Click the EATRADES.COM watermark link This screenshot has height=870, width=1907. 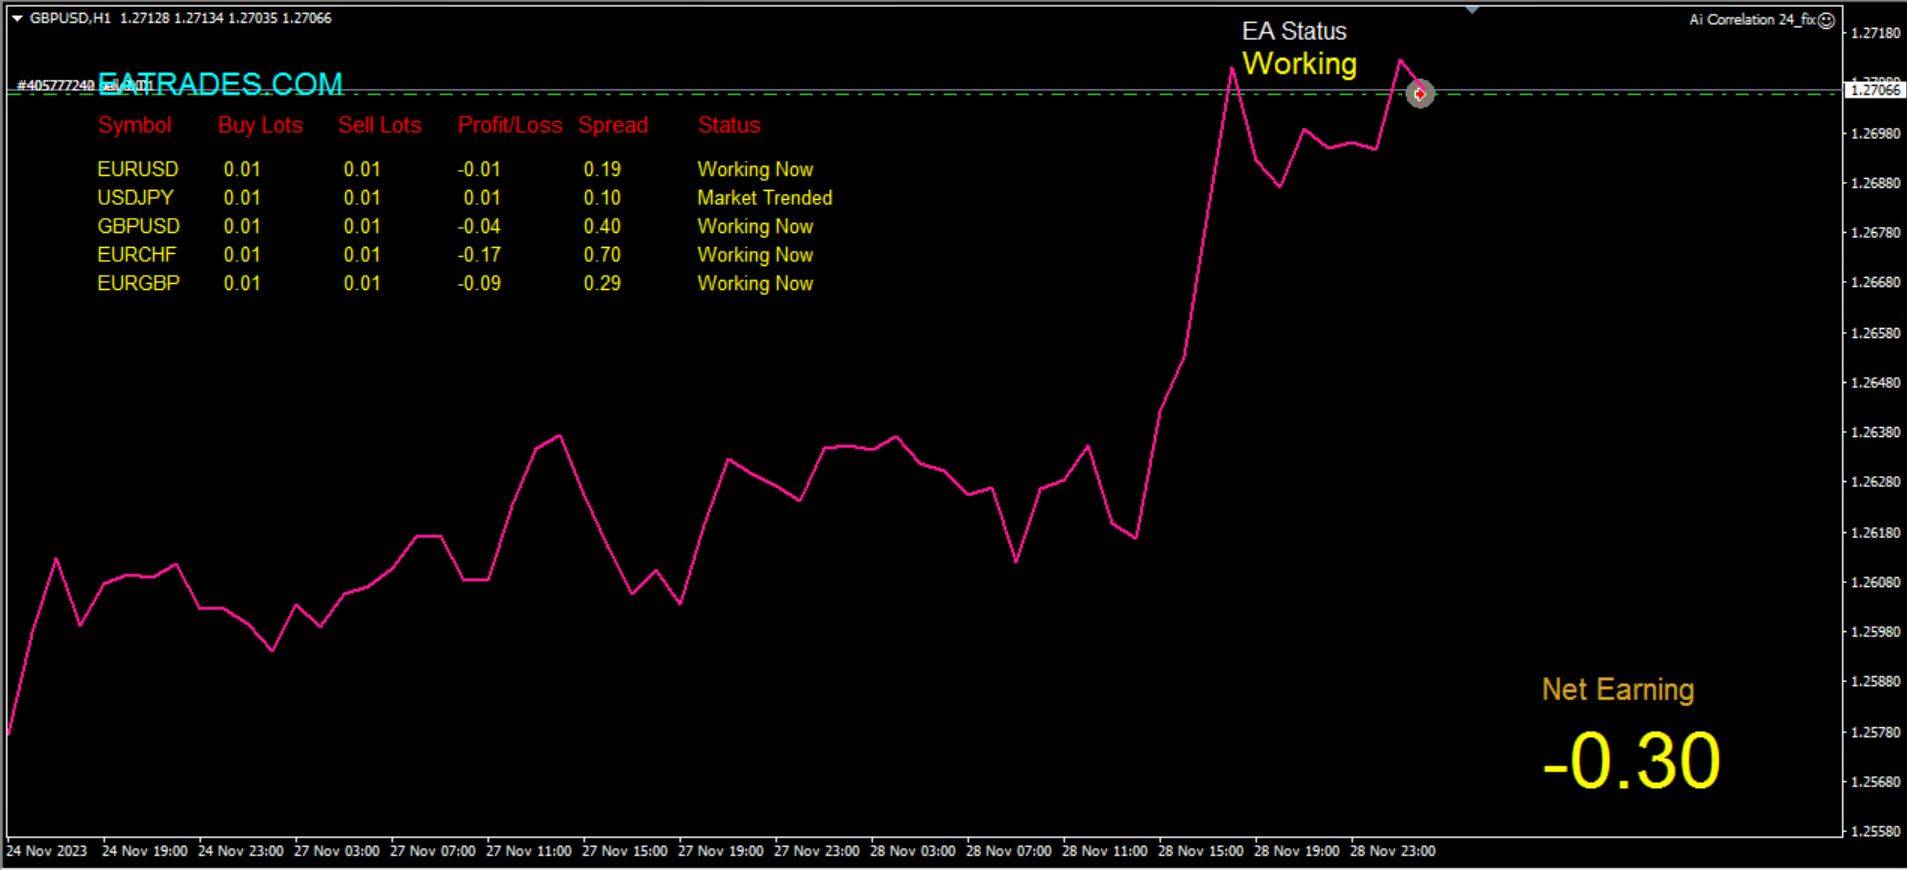[220, 84]
